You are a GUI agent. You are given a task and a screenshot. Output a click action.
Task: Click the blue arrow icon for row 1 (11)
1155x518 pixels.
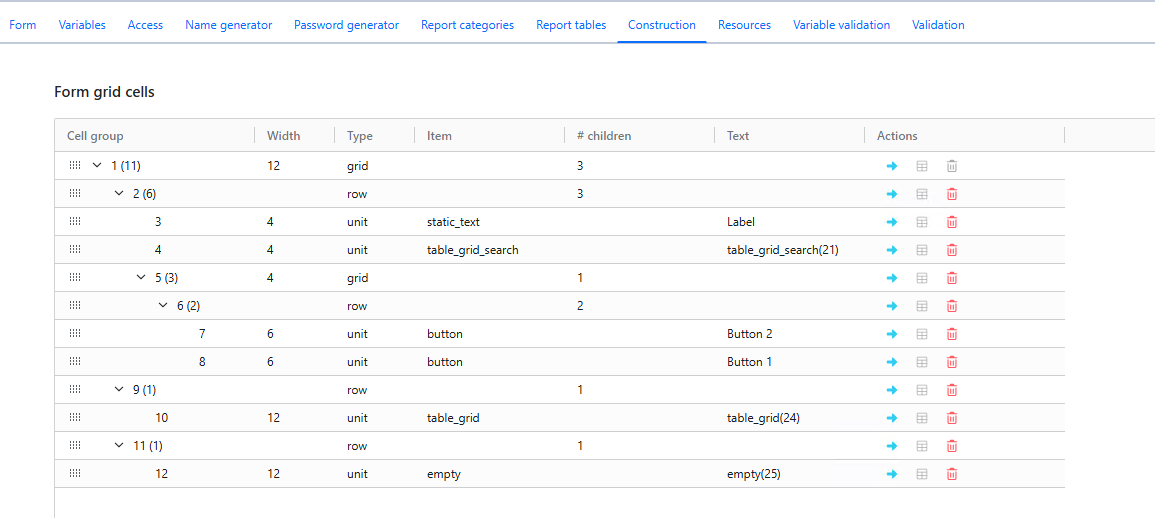coord(891,166)
